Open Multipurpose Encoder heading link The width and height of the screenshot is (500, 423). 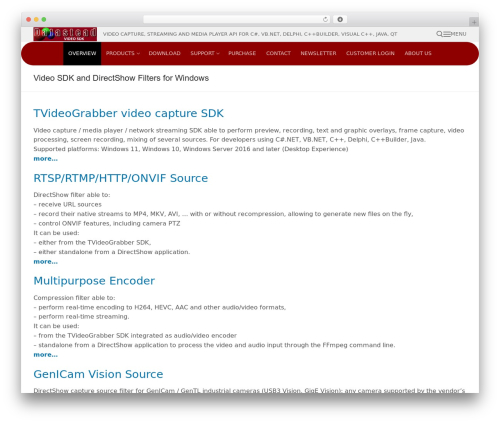[x=94, y=281]
